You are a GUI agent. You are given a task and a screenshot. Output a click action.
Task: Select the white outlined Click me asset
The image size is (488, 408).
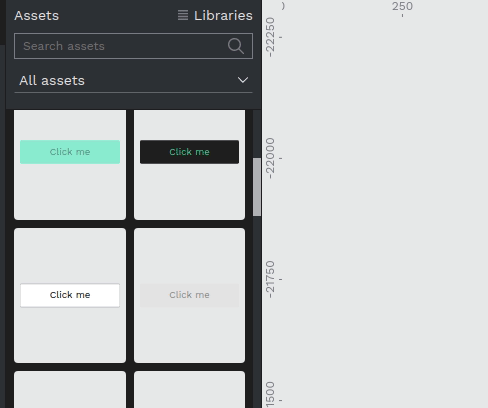pyautogui.click(x=70, y=295)
